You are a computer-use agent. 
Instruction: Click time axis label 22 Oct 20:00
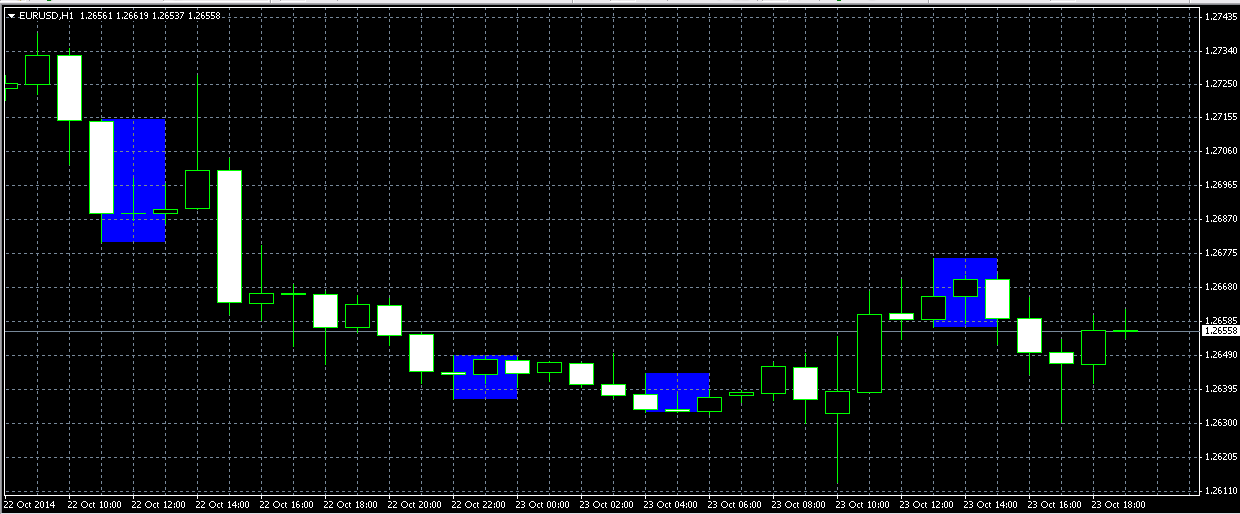click(414, 505)
